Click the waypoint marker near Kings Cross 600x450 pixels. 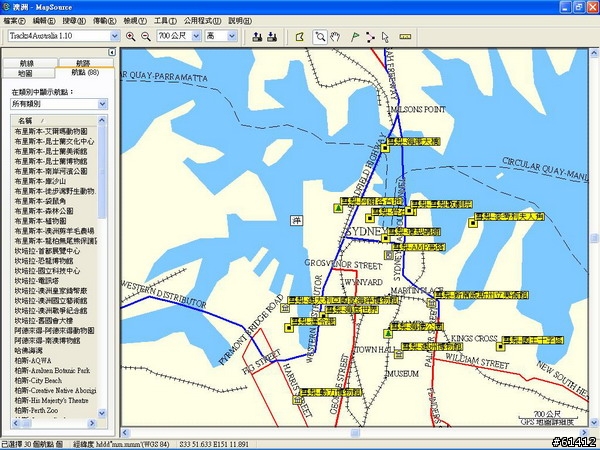[500, 347]
